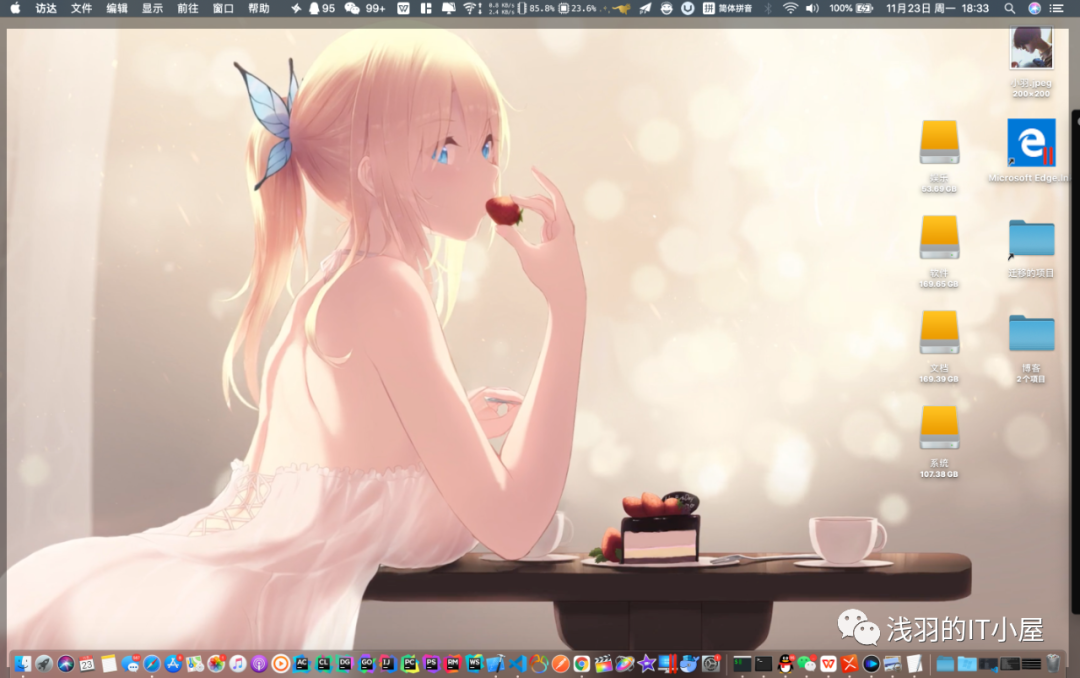Launch CLion (CL) from dock
1080x678 pixels.
[323, 664]
